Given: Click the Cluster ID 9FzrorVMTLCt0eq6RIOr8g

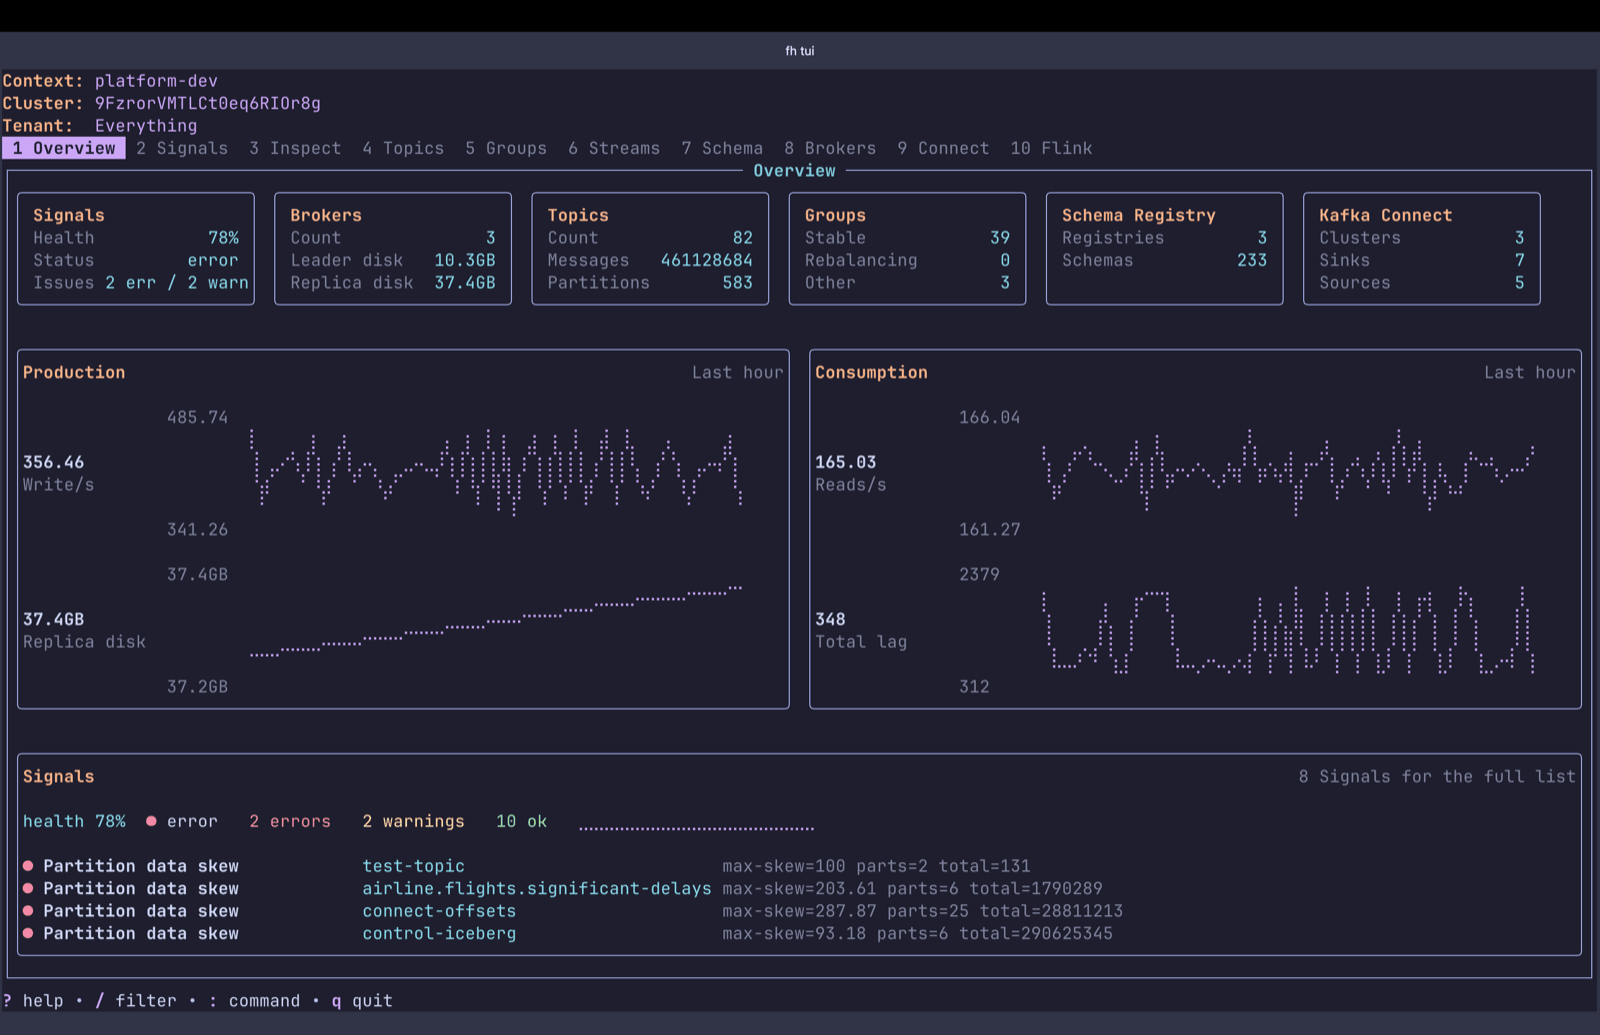Looking at the screenshot, I should click(x=208, y=103).
